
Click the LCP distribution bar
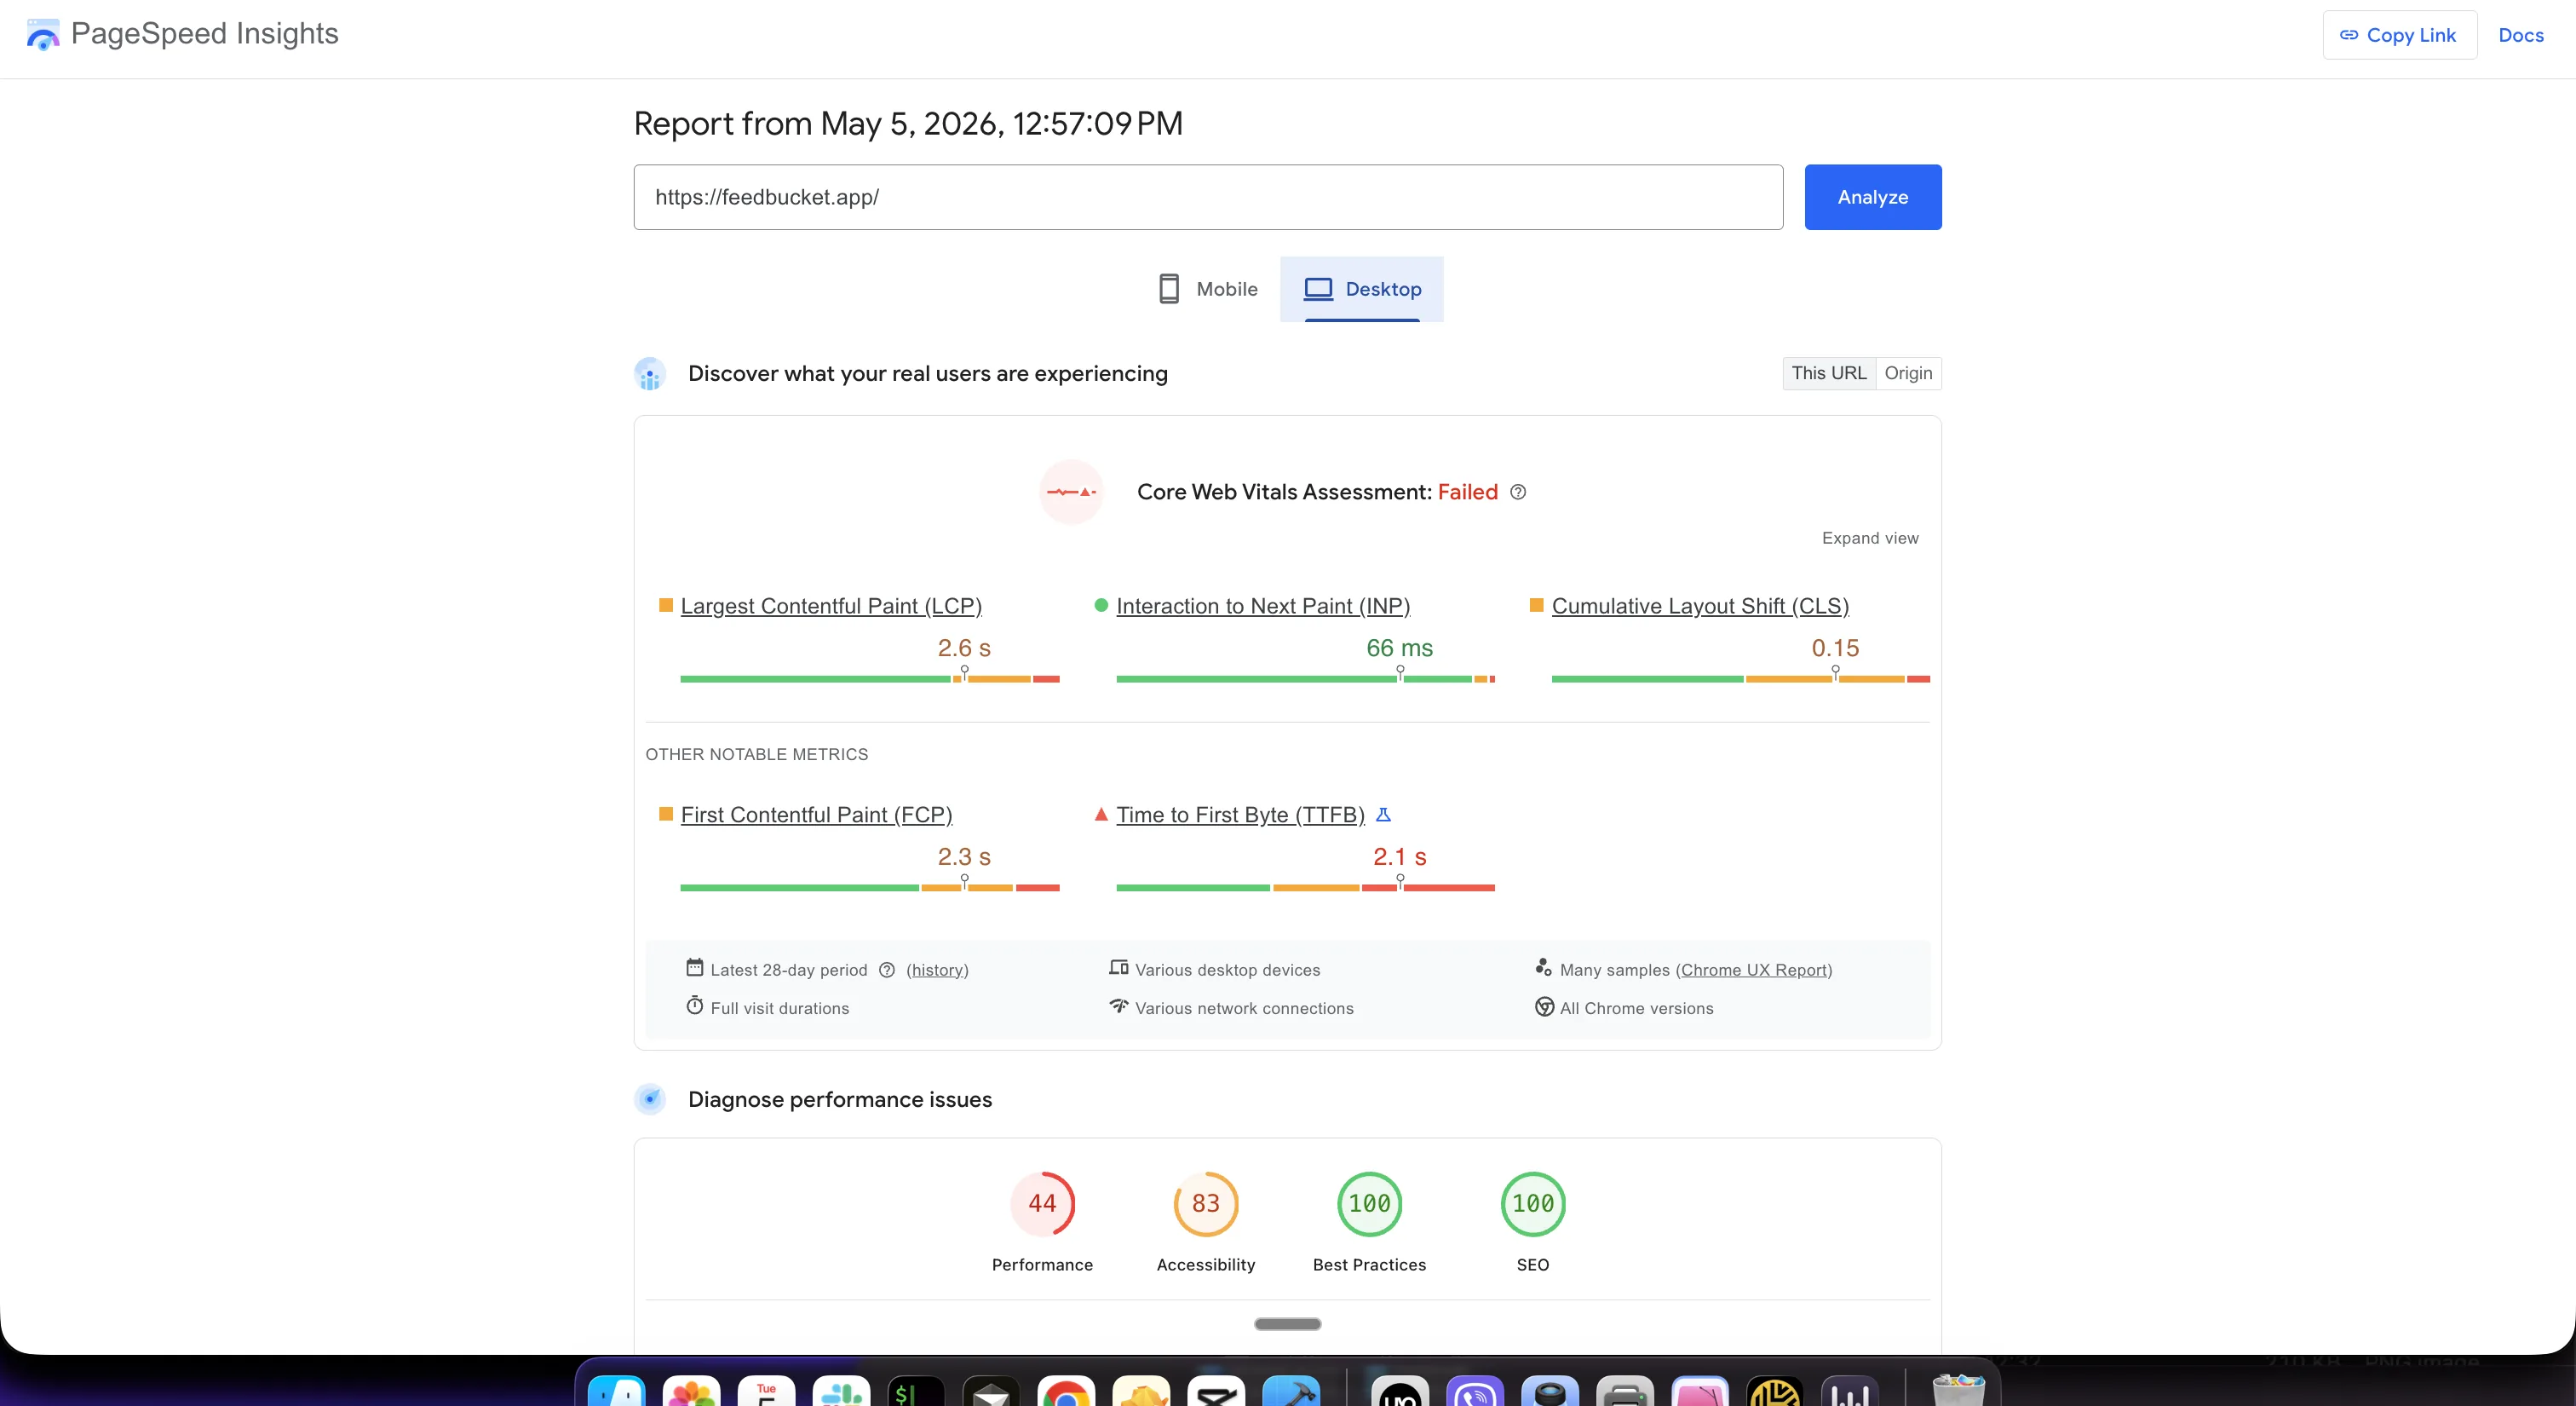(870, 679)
